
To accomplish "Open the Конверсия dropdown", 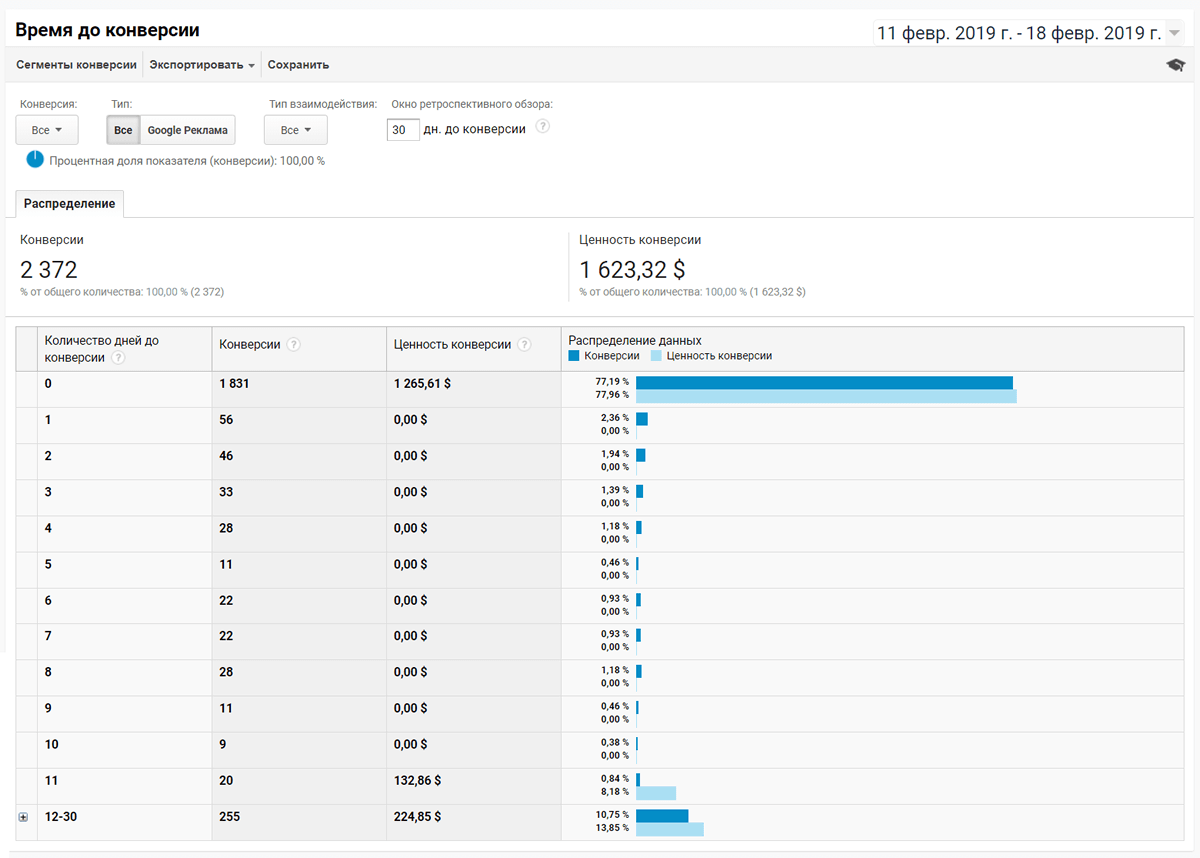I will click(46, 129).
